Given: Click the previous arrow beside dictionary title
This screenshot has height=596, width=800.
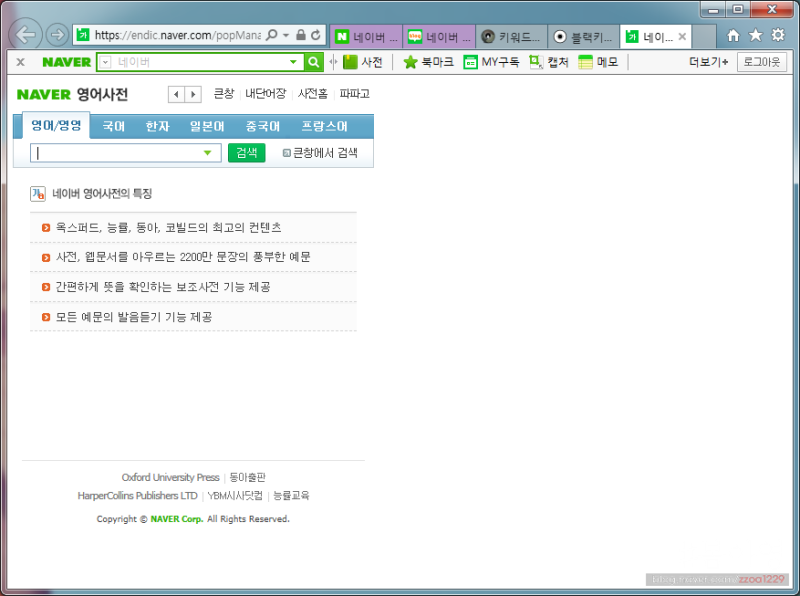Looking at the screenshot, I should [x=177, y=94].
